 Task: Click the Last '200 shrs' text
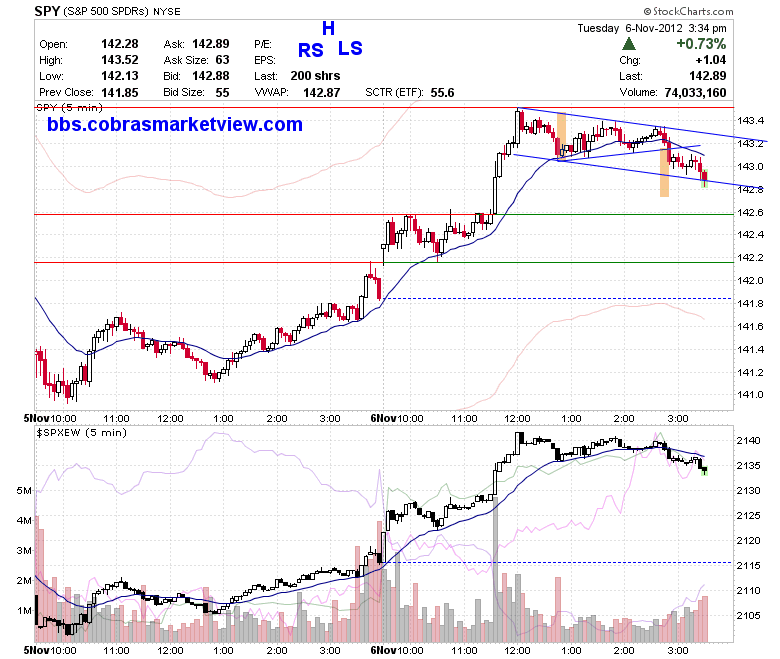315,76
